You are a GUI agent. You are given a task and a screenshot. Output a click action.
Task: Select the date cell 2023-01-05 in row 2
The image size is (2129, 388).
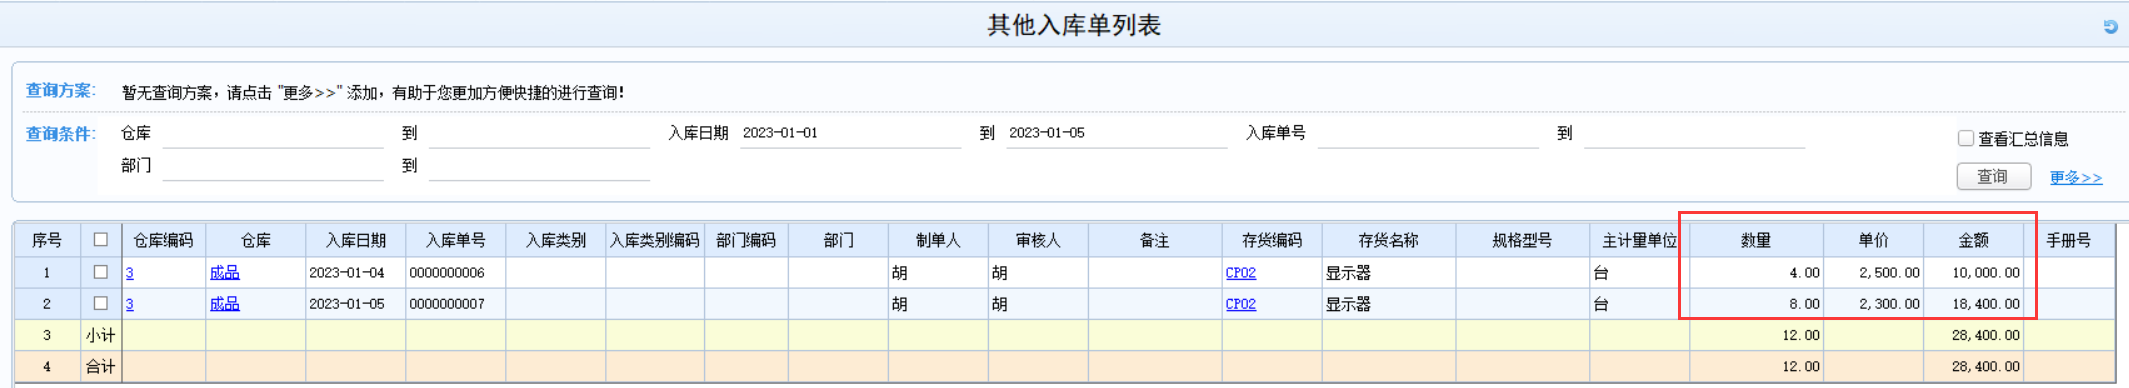click(355, 303)
